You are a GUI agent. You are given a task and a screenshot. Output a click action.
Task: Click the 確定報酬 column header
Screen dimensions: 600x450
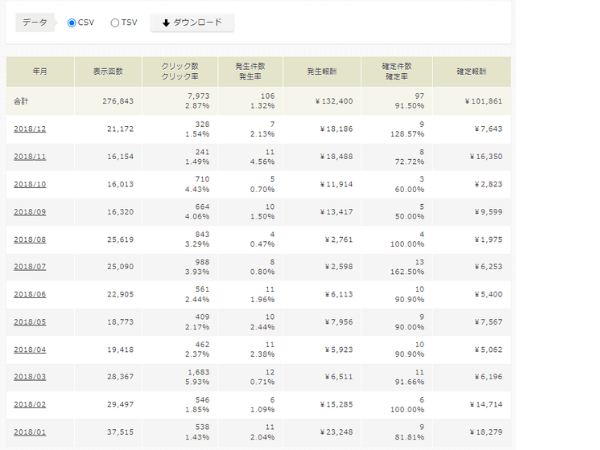471,72
